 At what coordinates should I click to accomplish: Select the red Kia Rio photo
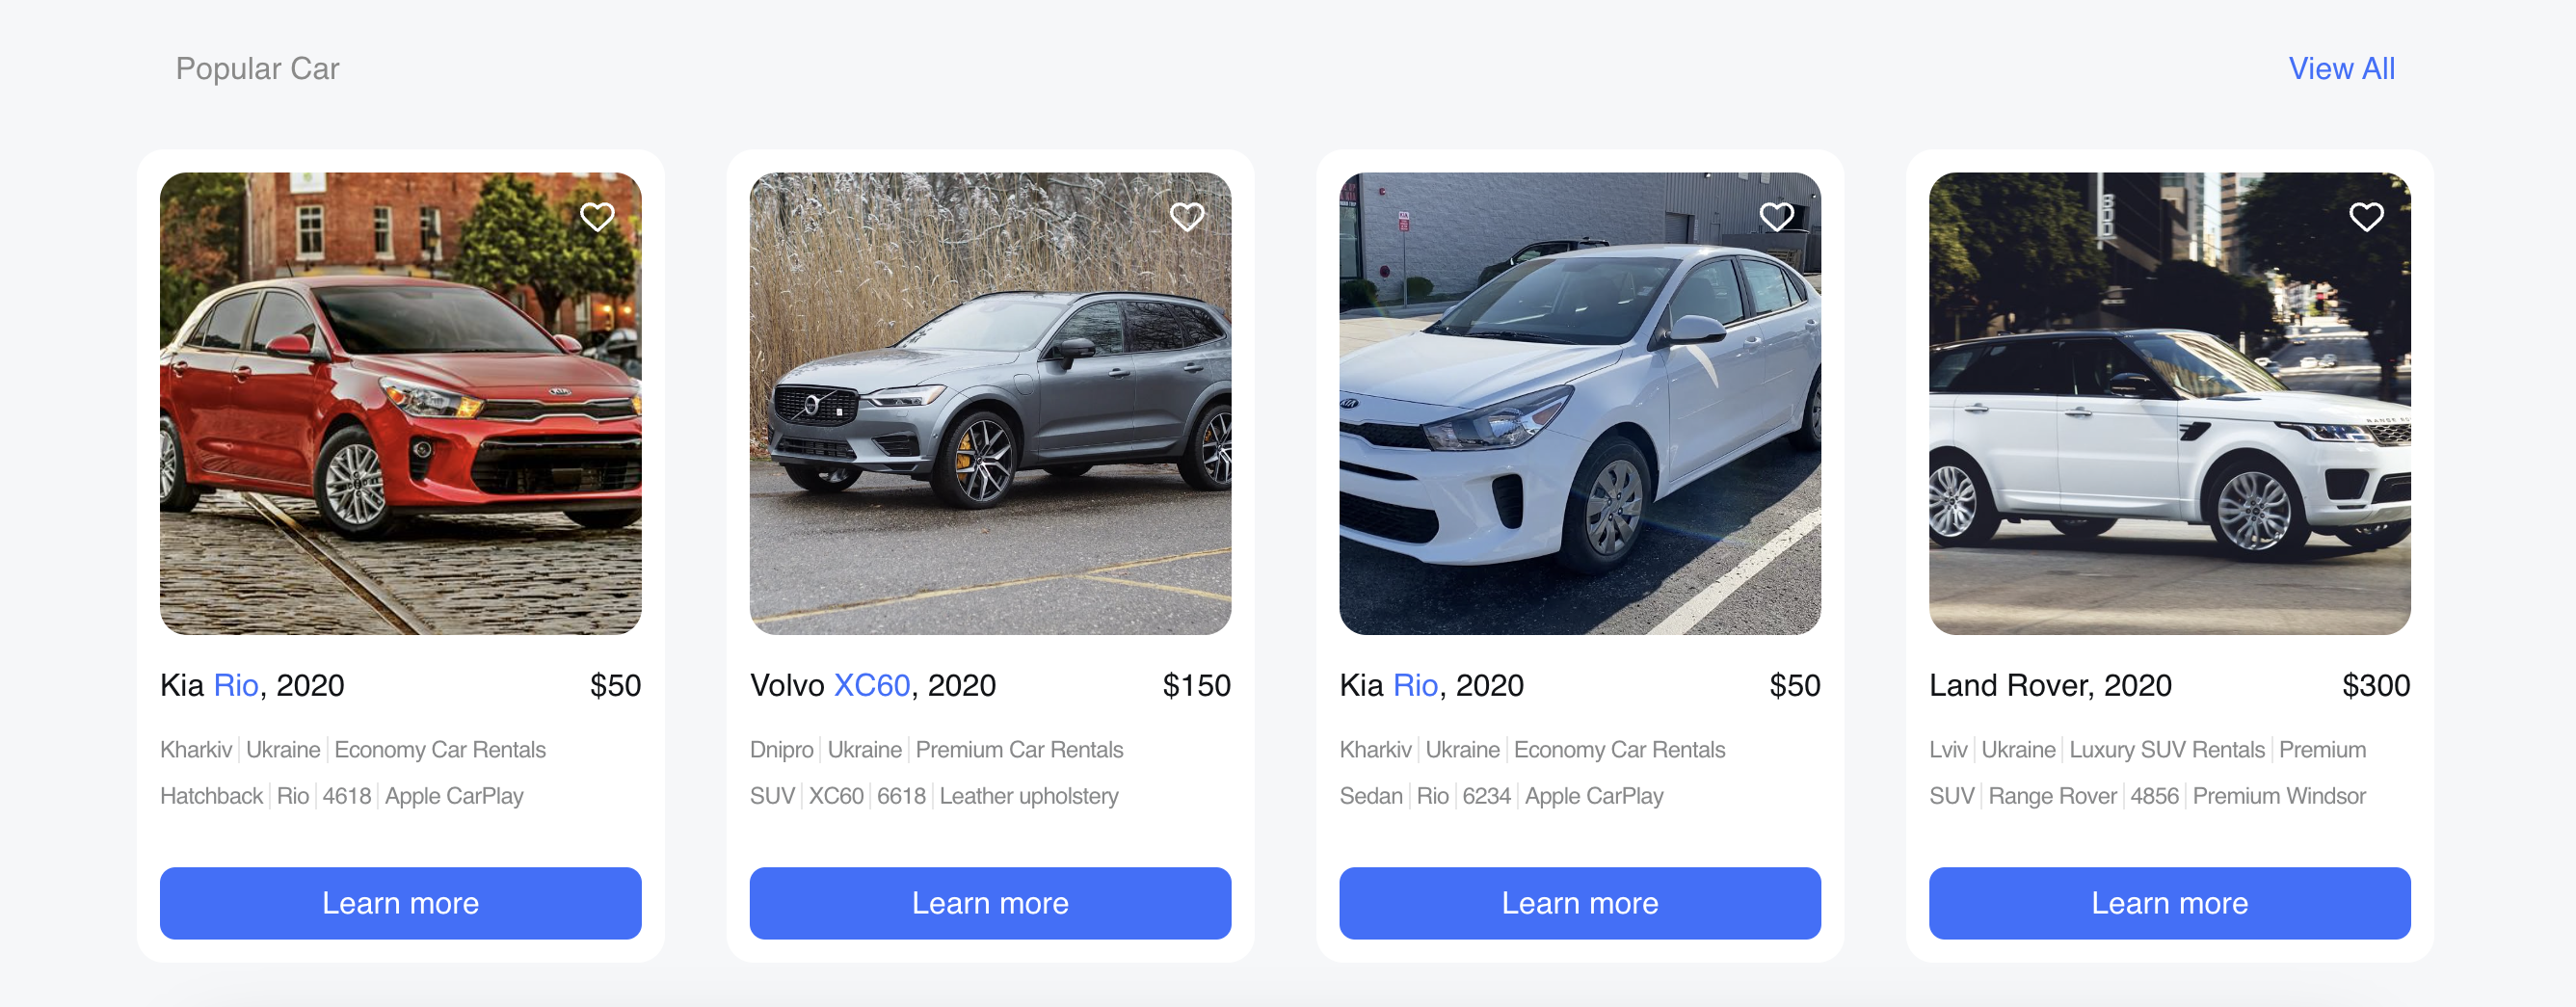tap(400, 403)
